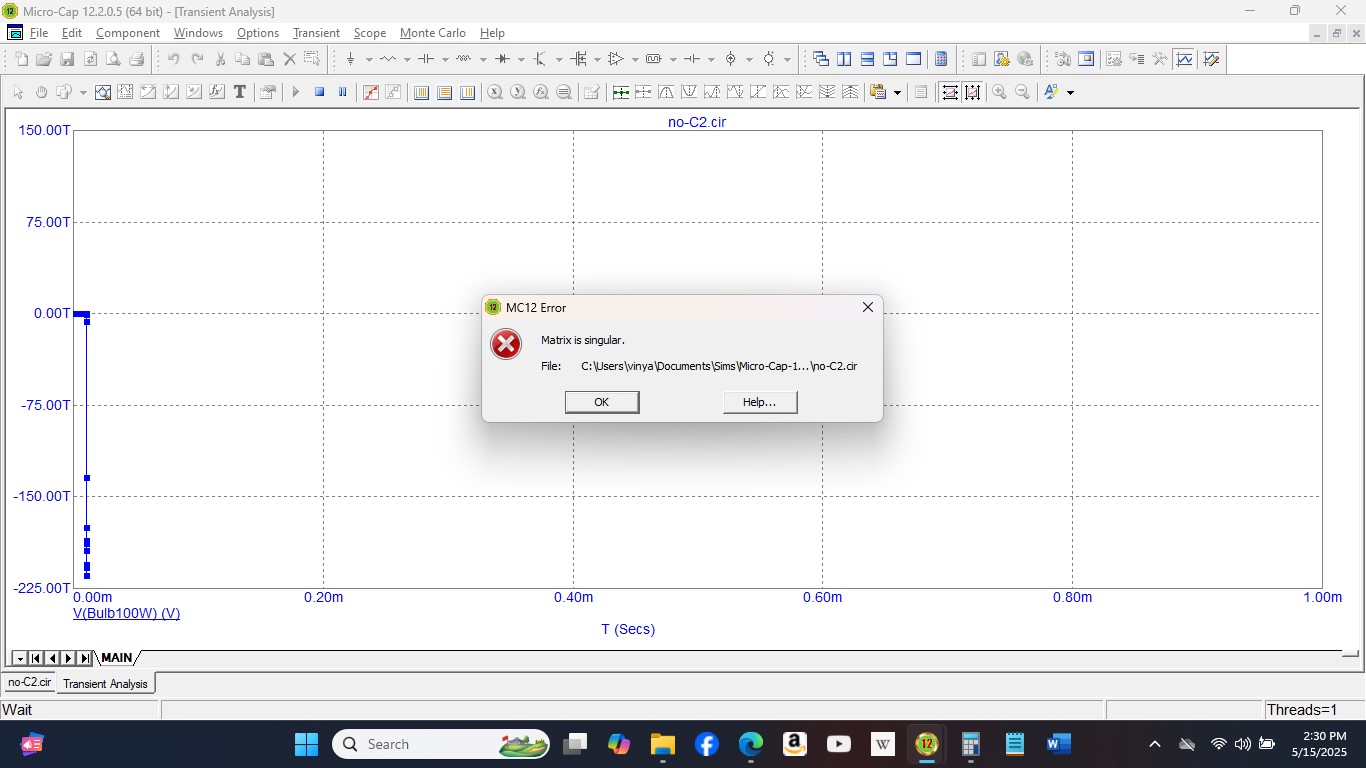Expand the resistor component dropdown arrow
This screenshot has height=768, width=1366.
[407, 60]
